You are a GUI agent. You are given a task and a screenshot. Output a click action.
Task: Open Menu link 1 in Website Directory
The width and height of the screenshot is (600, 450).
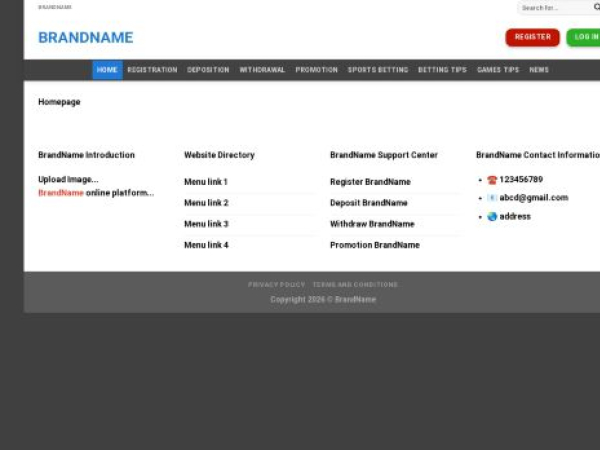(x=206, y=182)
